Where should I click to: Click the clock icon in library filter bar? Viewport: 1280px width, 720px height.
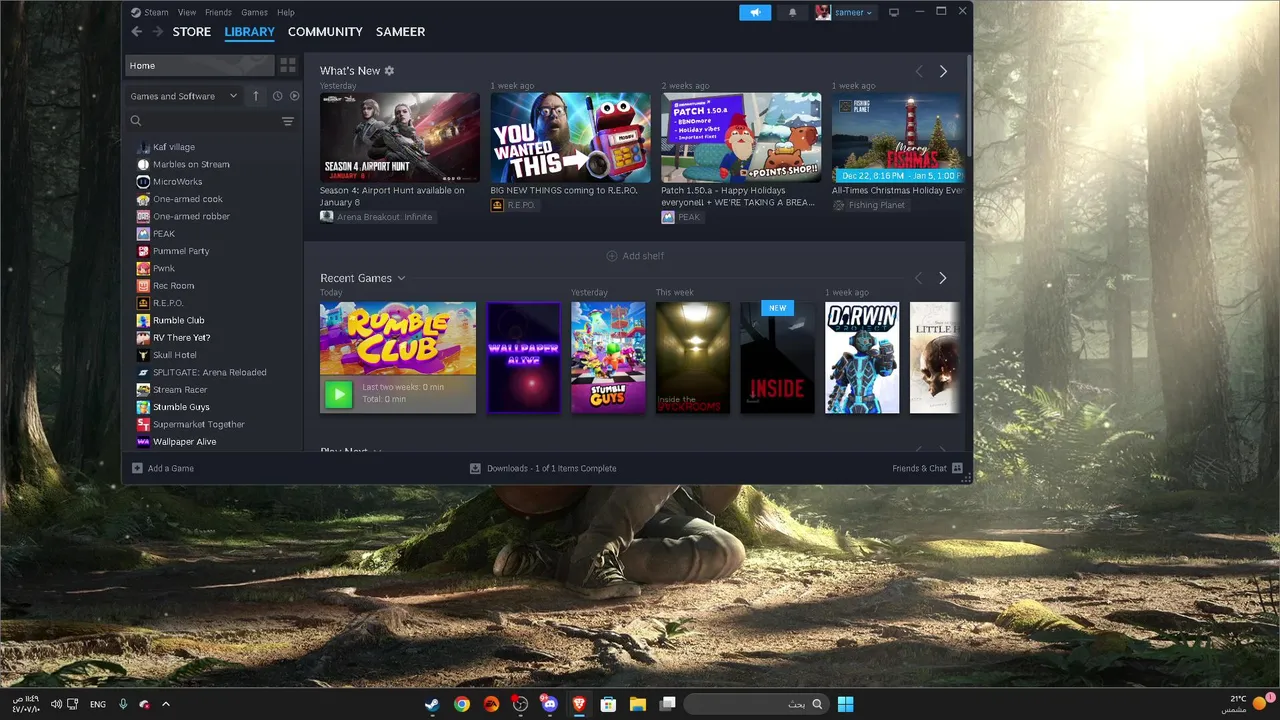pyautogui.click(x=277, y=96)
